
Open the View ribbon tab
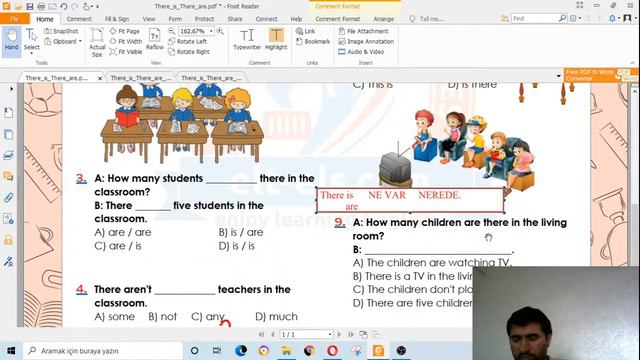(x=149, y=19)
